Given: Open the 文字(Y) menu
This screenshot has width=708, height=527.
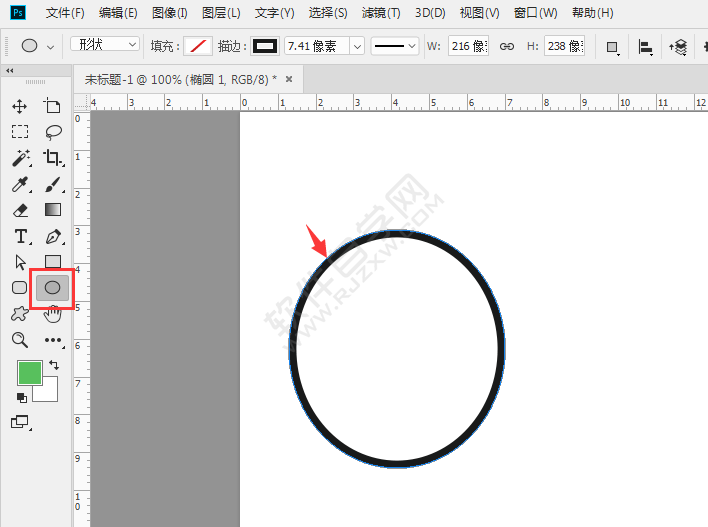Looking at the screenshot, I should click(274, 13).
